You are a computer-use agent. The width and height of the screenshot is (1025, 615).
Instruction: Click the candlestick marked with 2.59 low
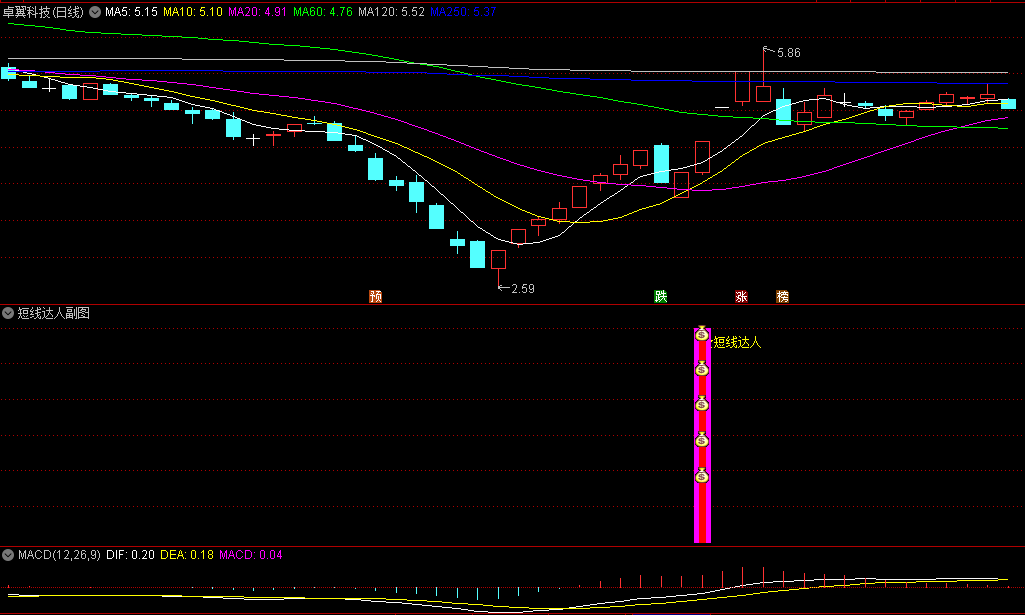click(498, 259)
